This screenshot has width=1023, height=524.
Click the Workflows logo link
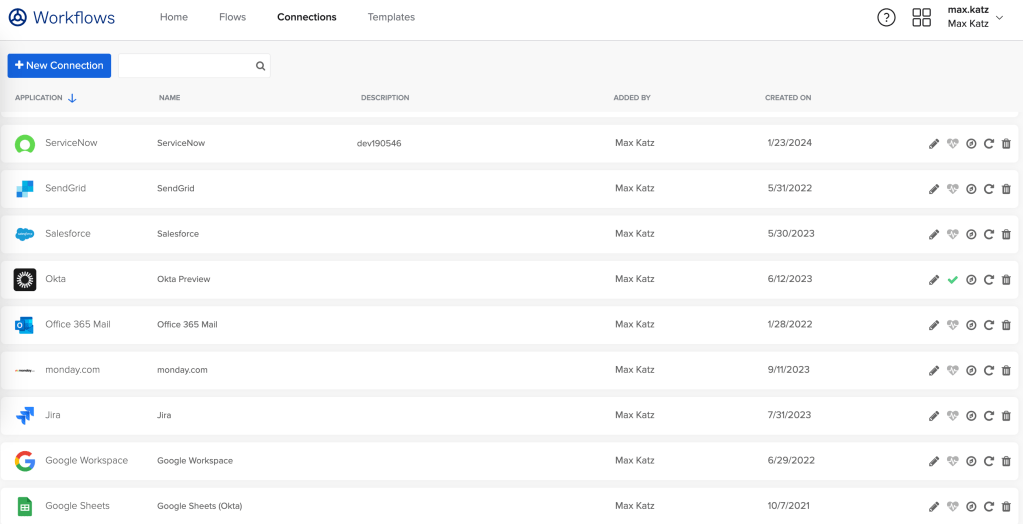(x=61, y=17)
